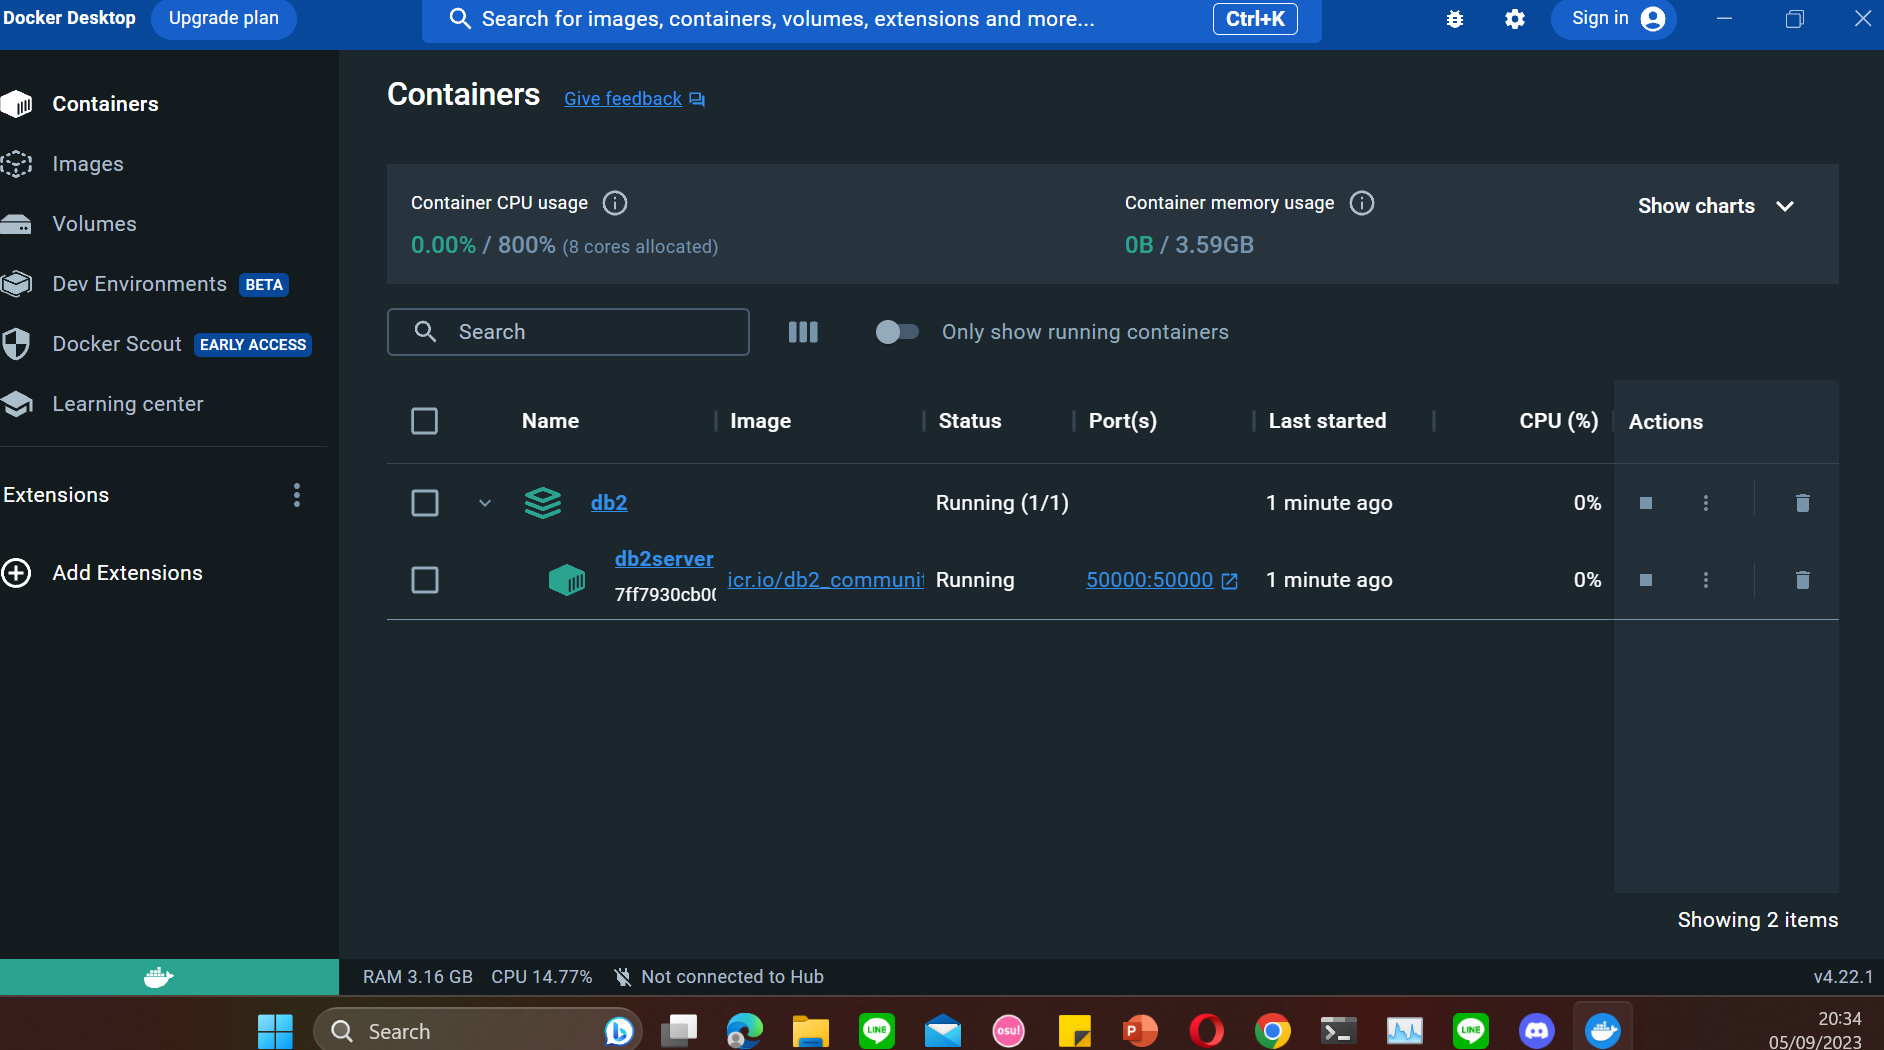Collapse the db2 stack chevron

pyautogui.click(x=485, y=503)
